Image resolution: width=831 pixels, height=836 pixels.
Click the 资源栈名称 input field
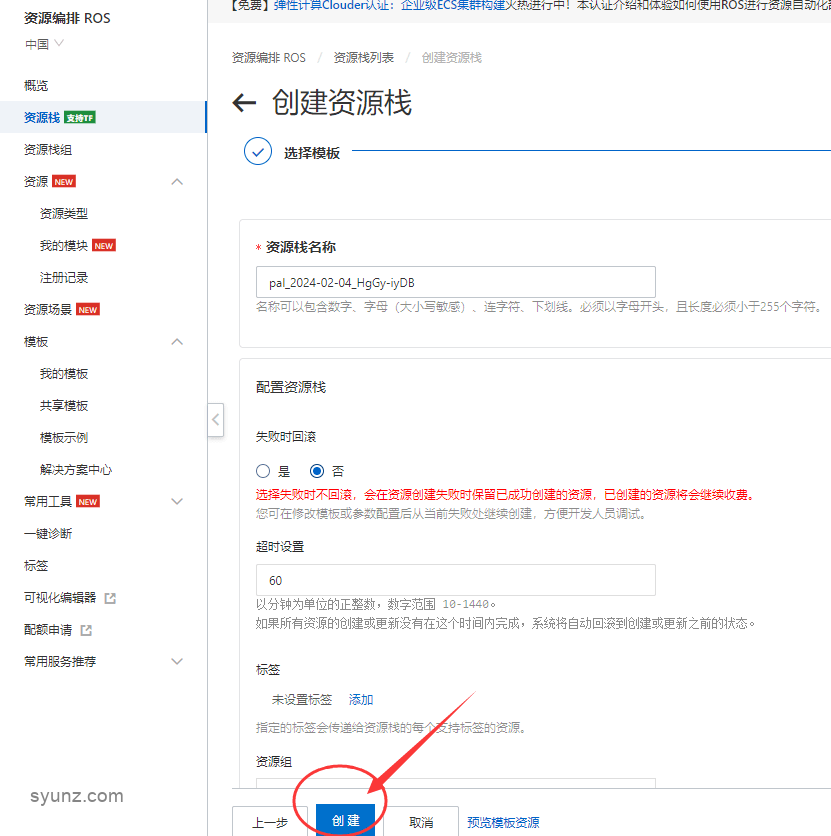[456, 282]
